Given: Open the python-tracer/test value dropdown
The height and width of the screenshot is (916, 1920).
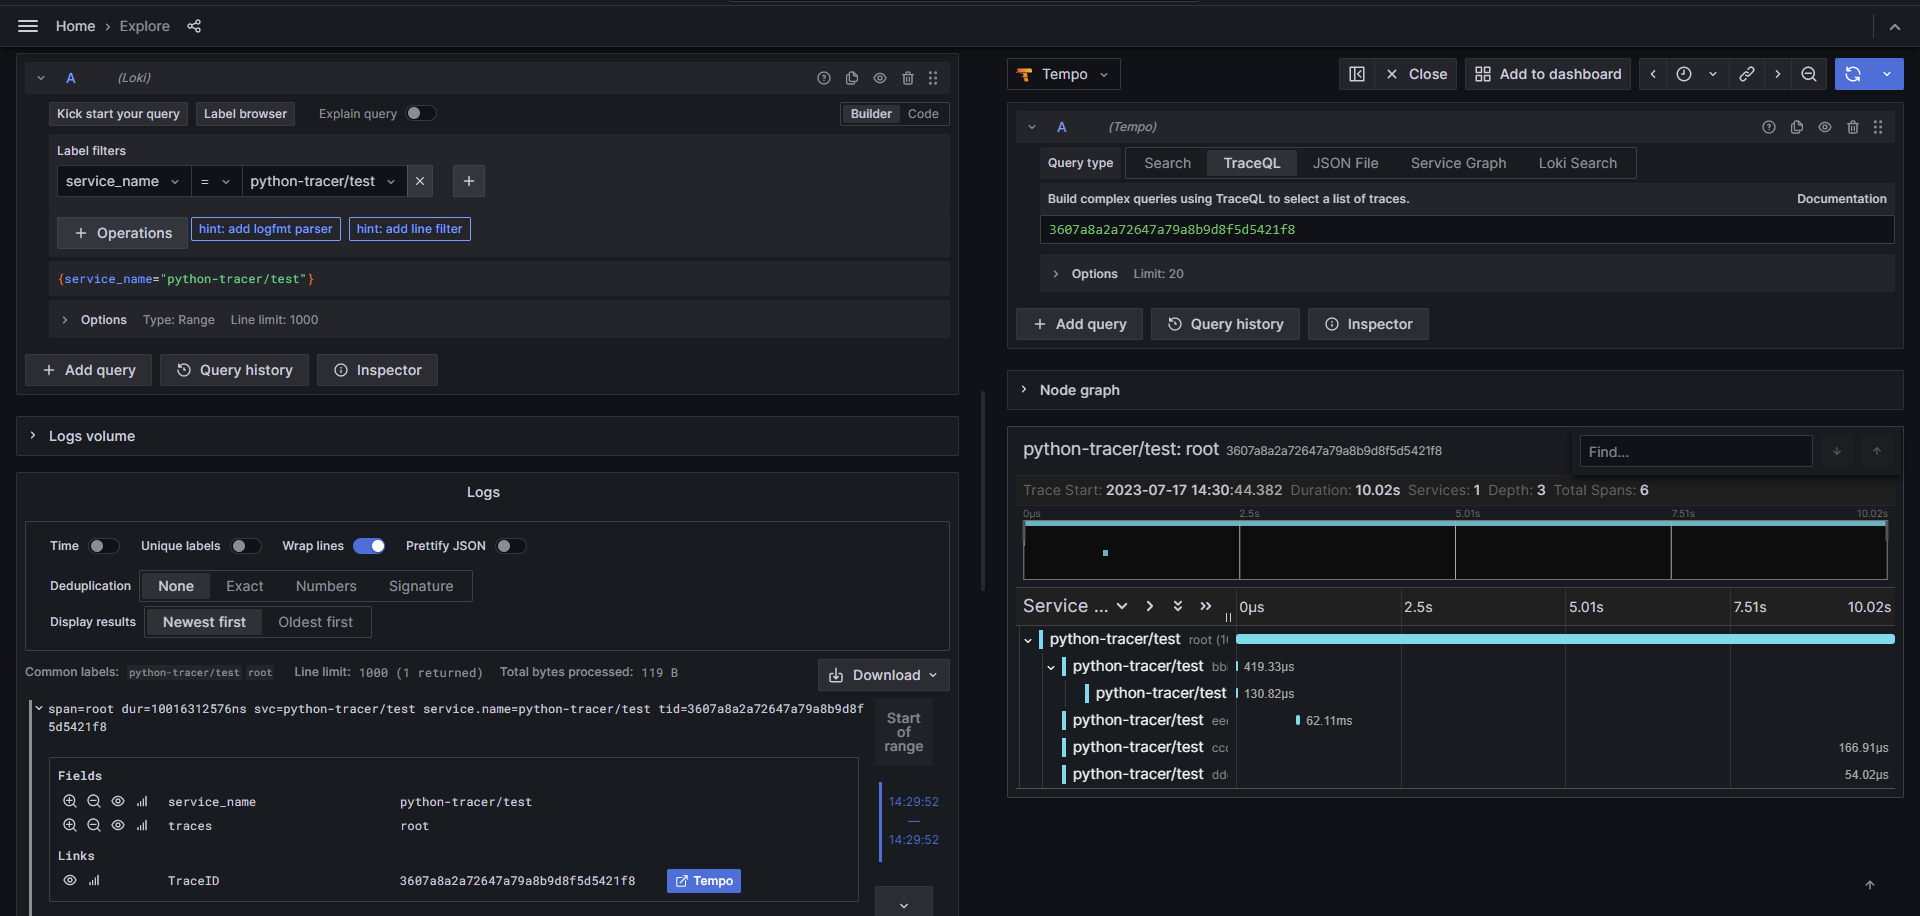Looking at the screenshot, I should pos(323,181).
